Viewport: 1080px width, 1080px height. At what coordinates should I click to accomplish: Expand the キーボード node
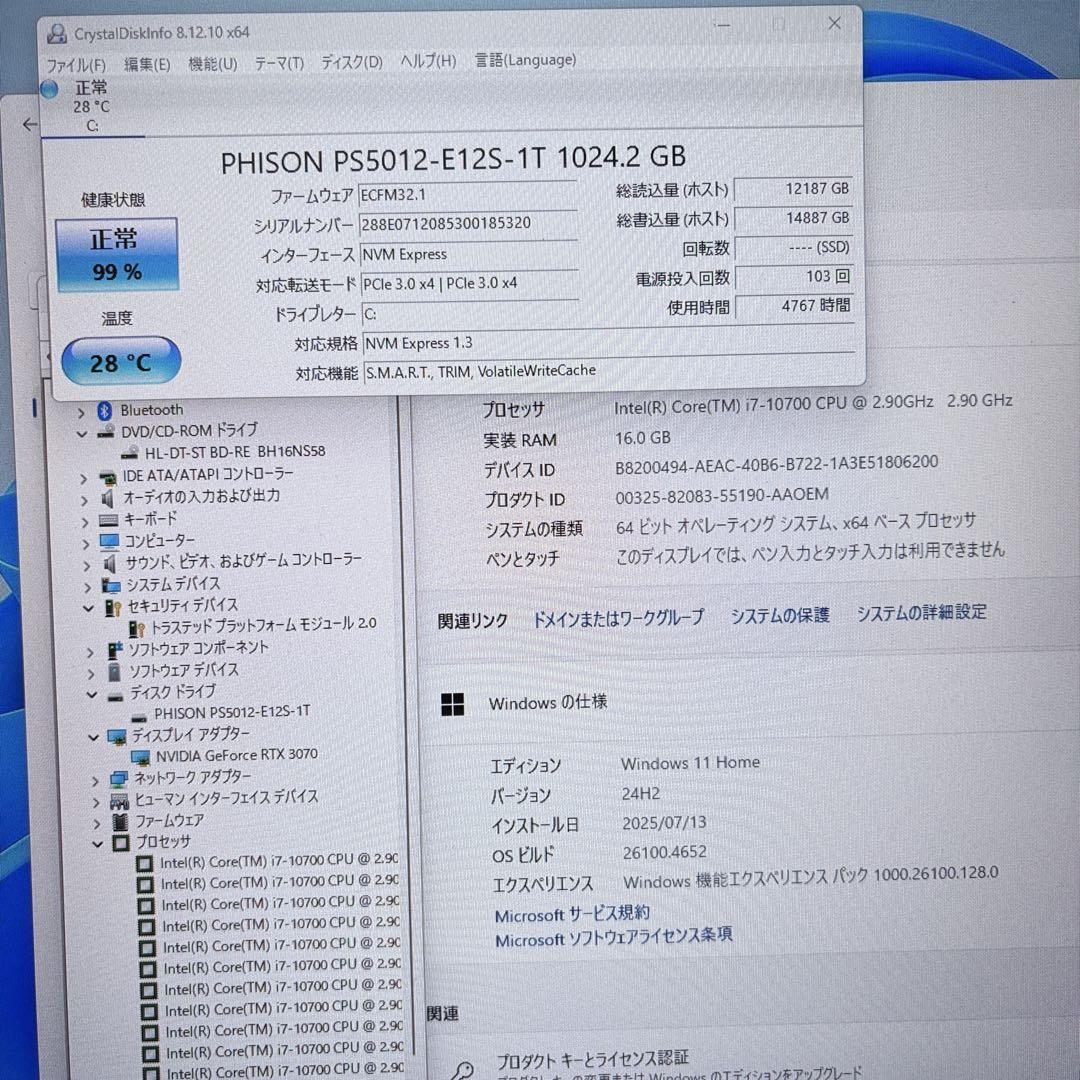click(85, 522)
